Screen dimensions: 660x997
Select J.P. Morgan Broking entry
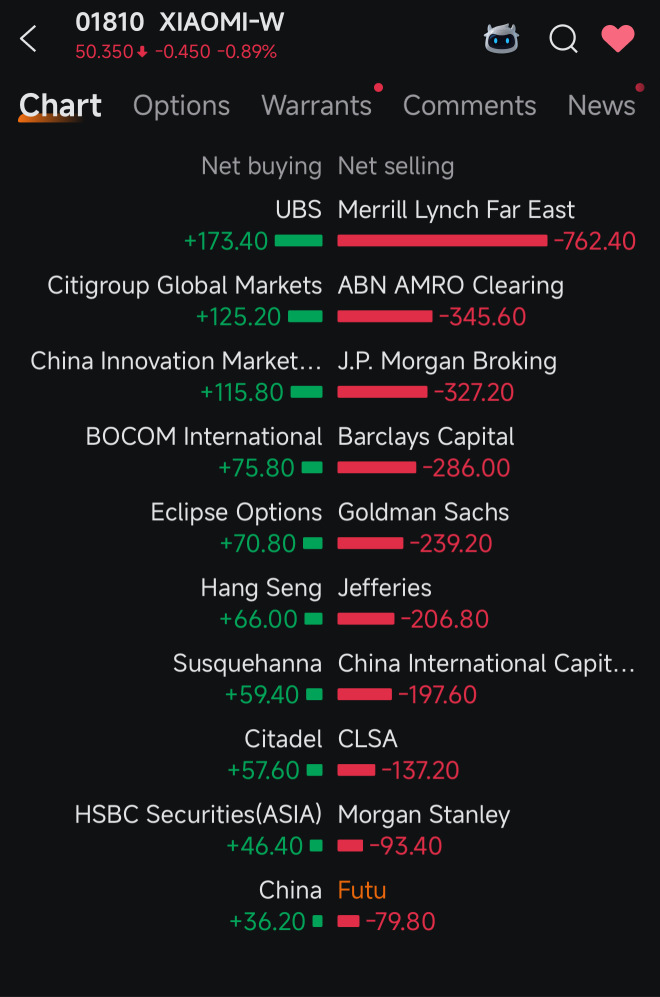[x=447, y=361]
